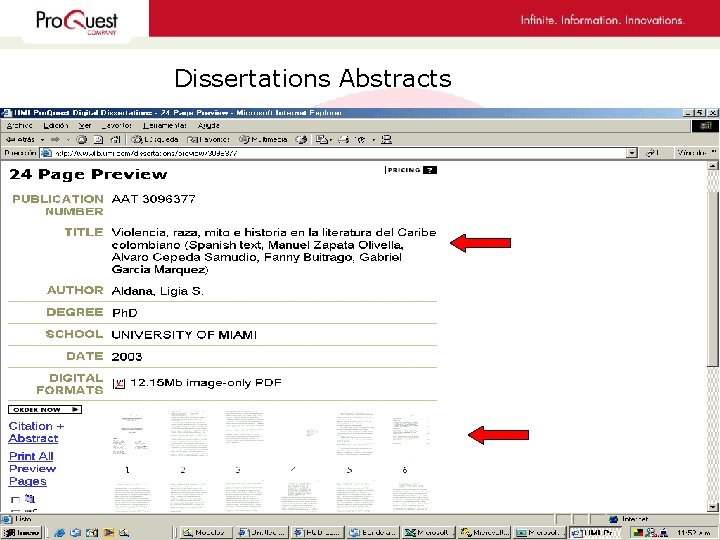Click the vertical scrollbar down arrow
The width and height of the screenshot is (720, 540).
pyautogui.click(x=713, y=507)
